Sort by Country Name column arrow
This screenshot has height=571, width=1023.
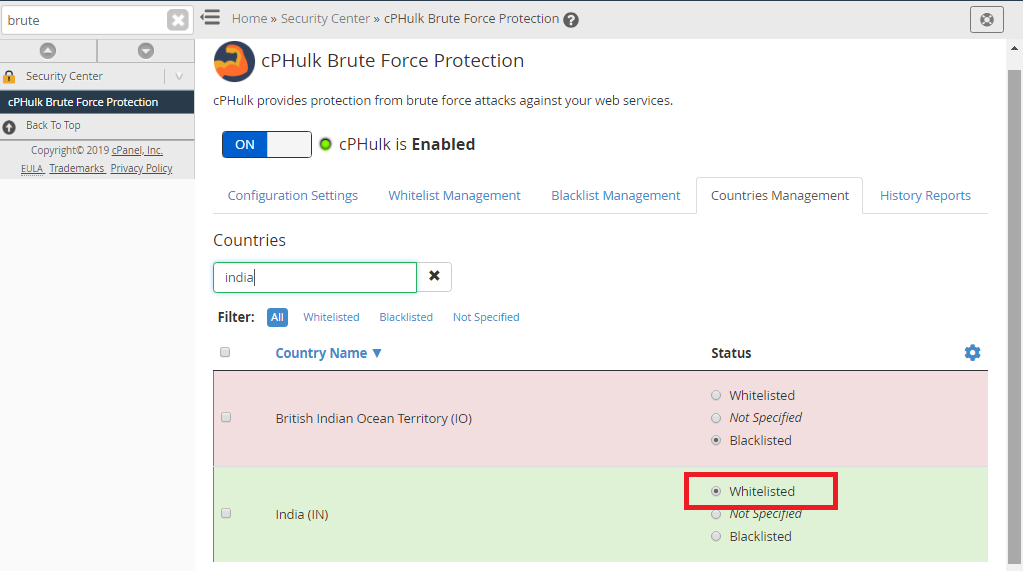pyautogui.click(x=376, y=353)
